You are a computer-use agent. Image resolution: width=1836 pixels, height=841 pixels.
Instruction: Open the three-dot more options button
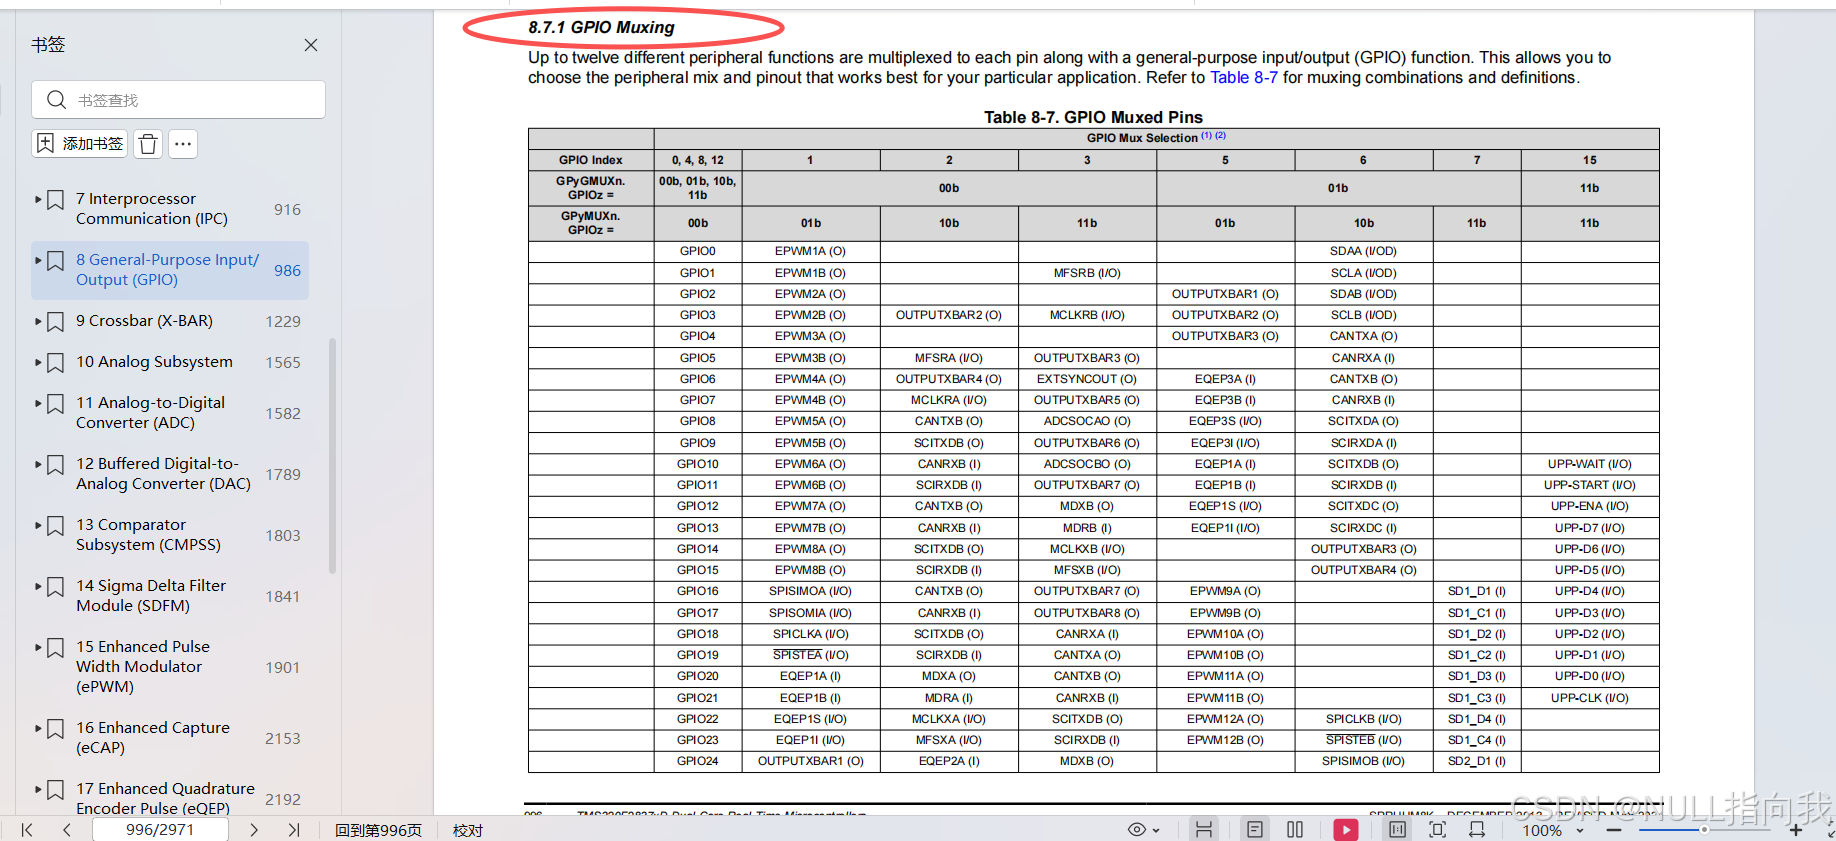(x=183, y=144)
